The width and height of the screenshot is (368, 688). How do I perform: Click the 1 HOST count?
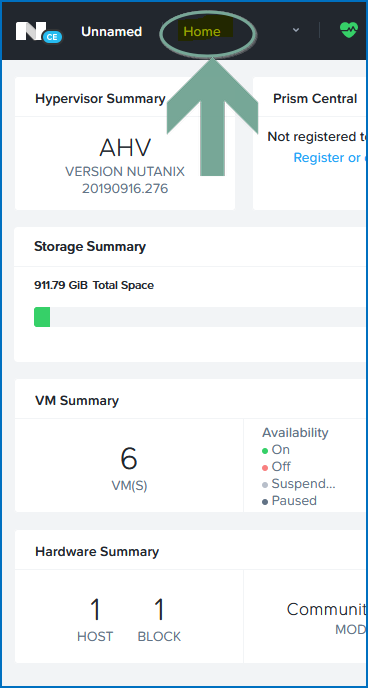(x=95, y=620)
